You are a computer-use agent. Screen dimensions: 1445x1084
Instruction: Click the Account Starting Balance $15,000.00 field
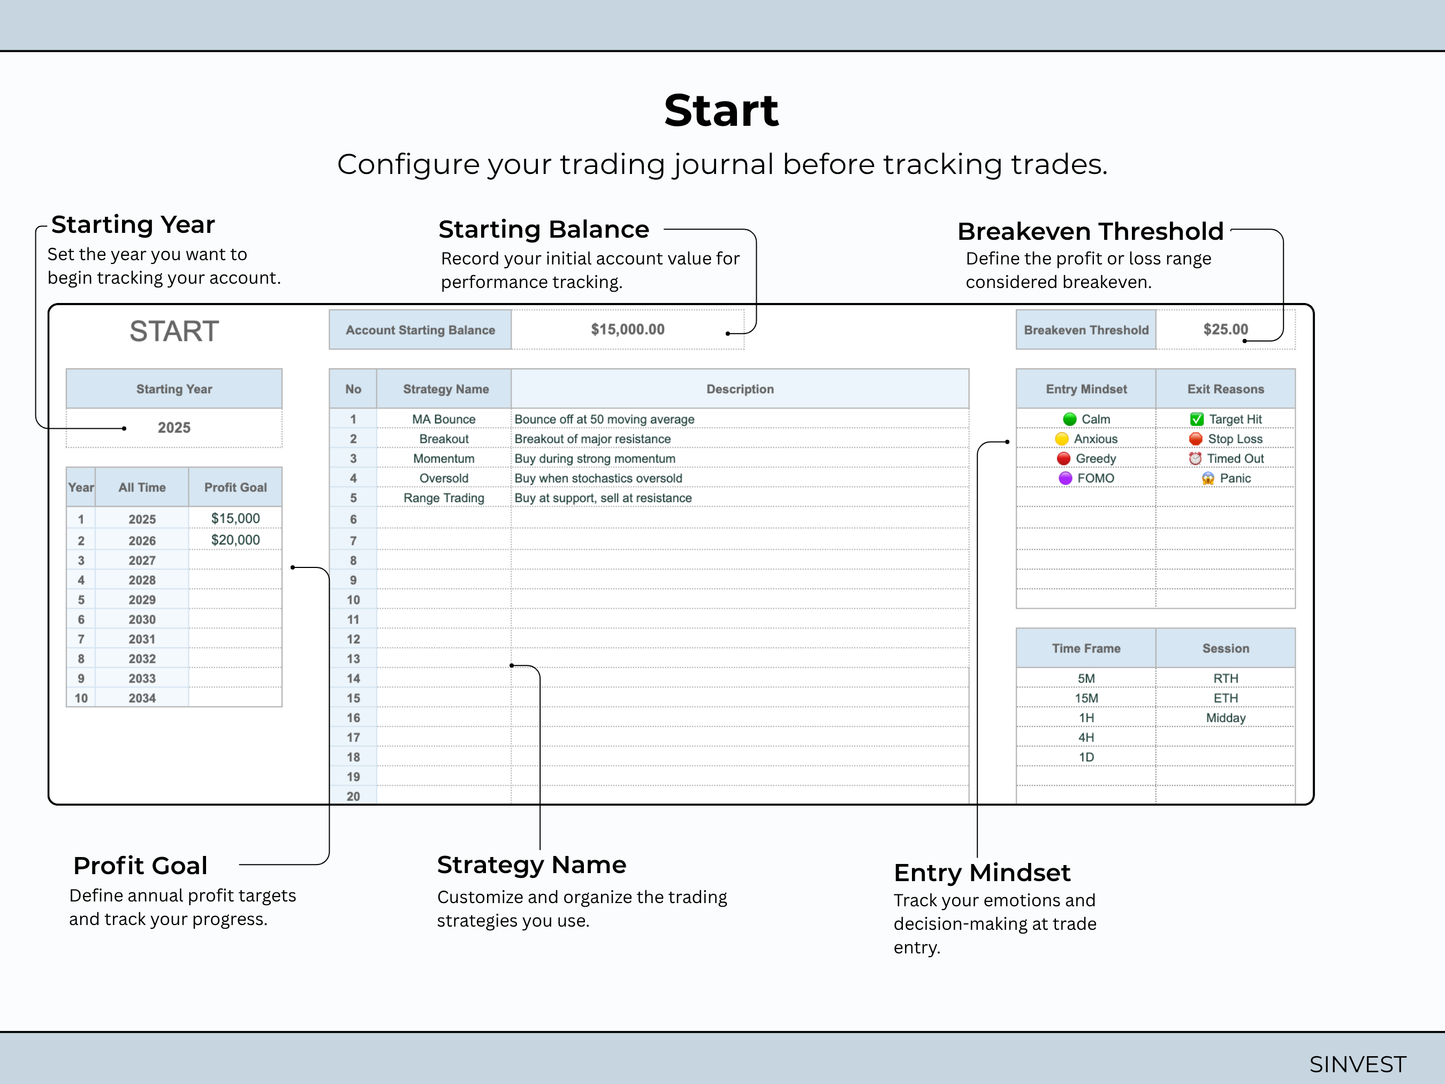coord(628,329)
